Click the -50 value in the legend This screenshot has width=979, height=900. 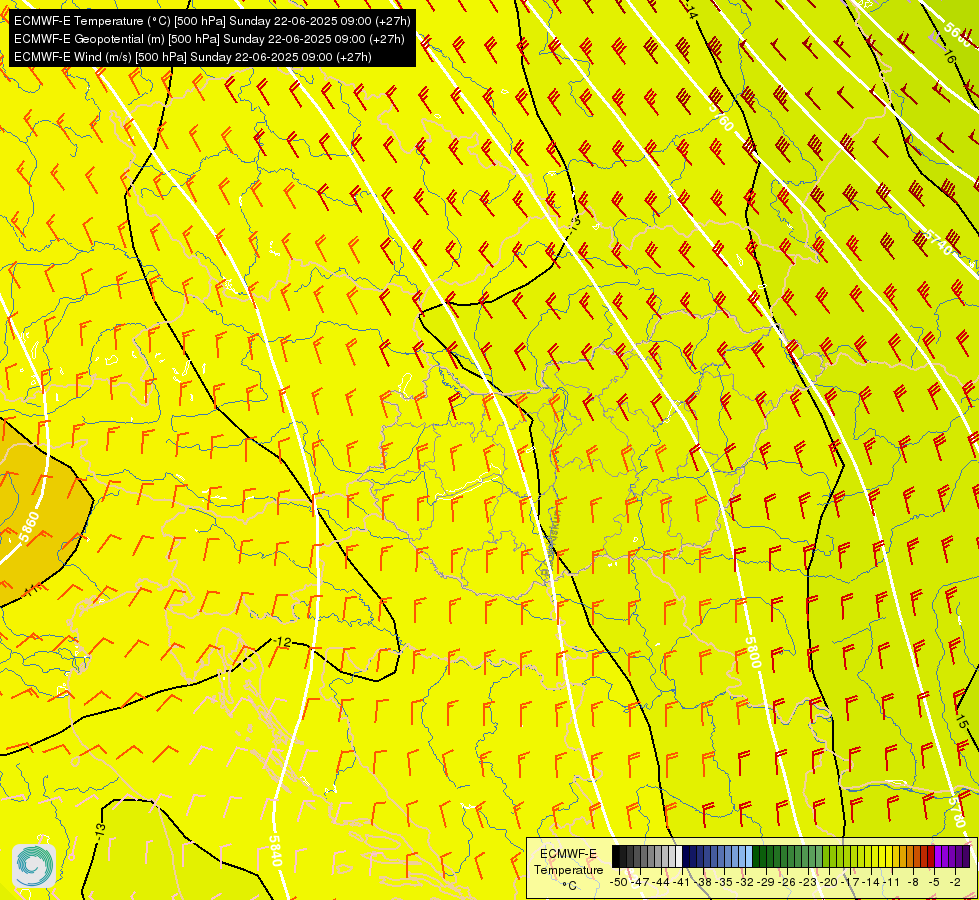click(x=619, y=882)
